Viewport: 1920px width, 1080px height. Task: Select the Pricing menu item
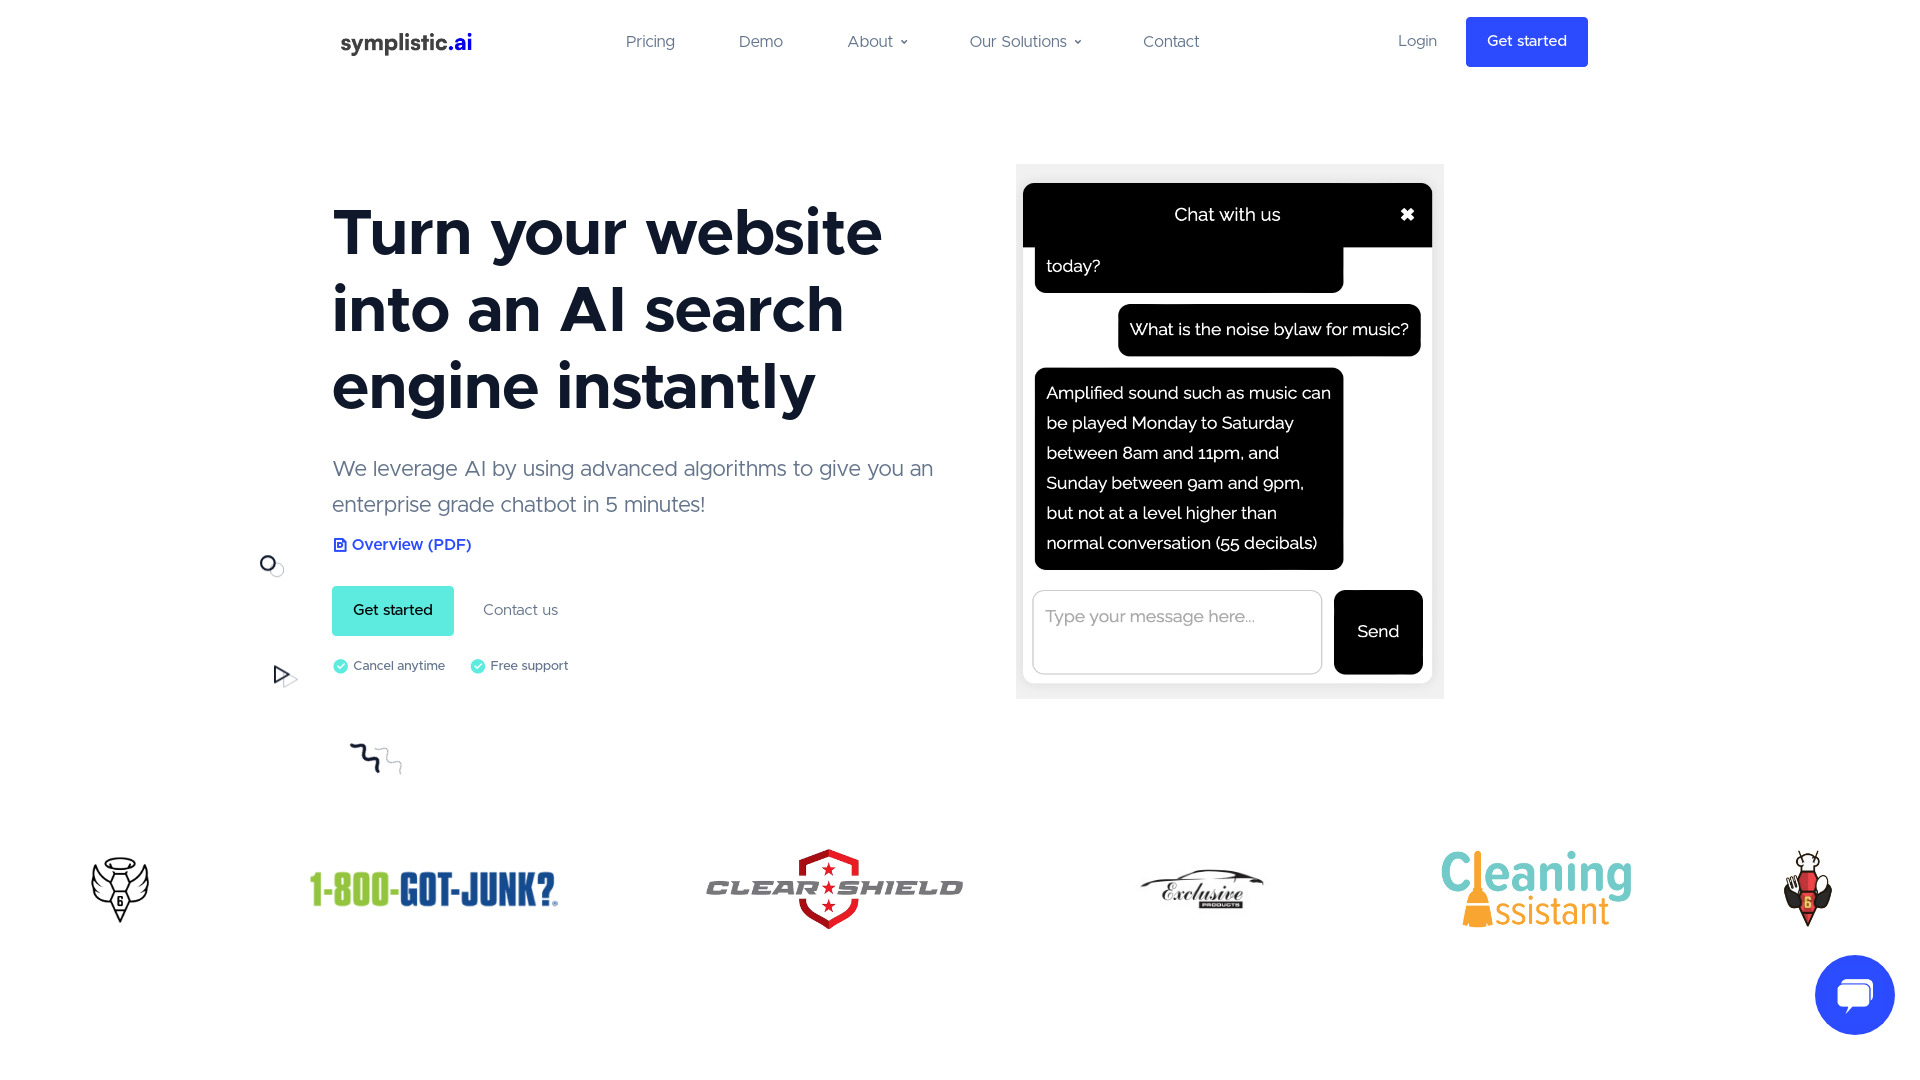(x=650, y=41)
